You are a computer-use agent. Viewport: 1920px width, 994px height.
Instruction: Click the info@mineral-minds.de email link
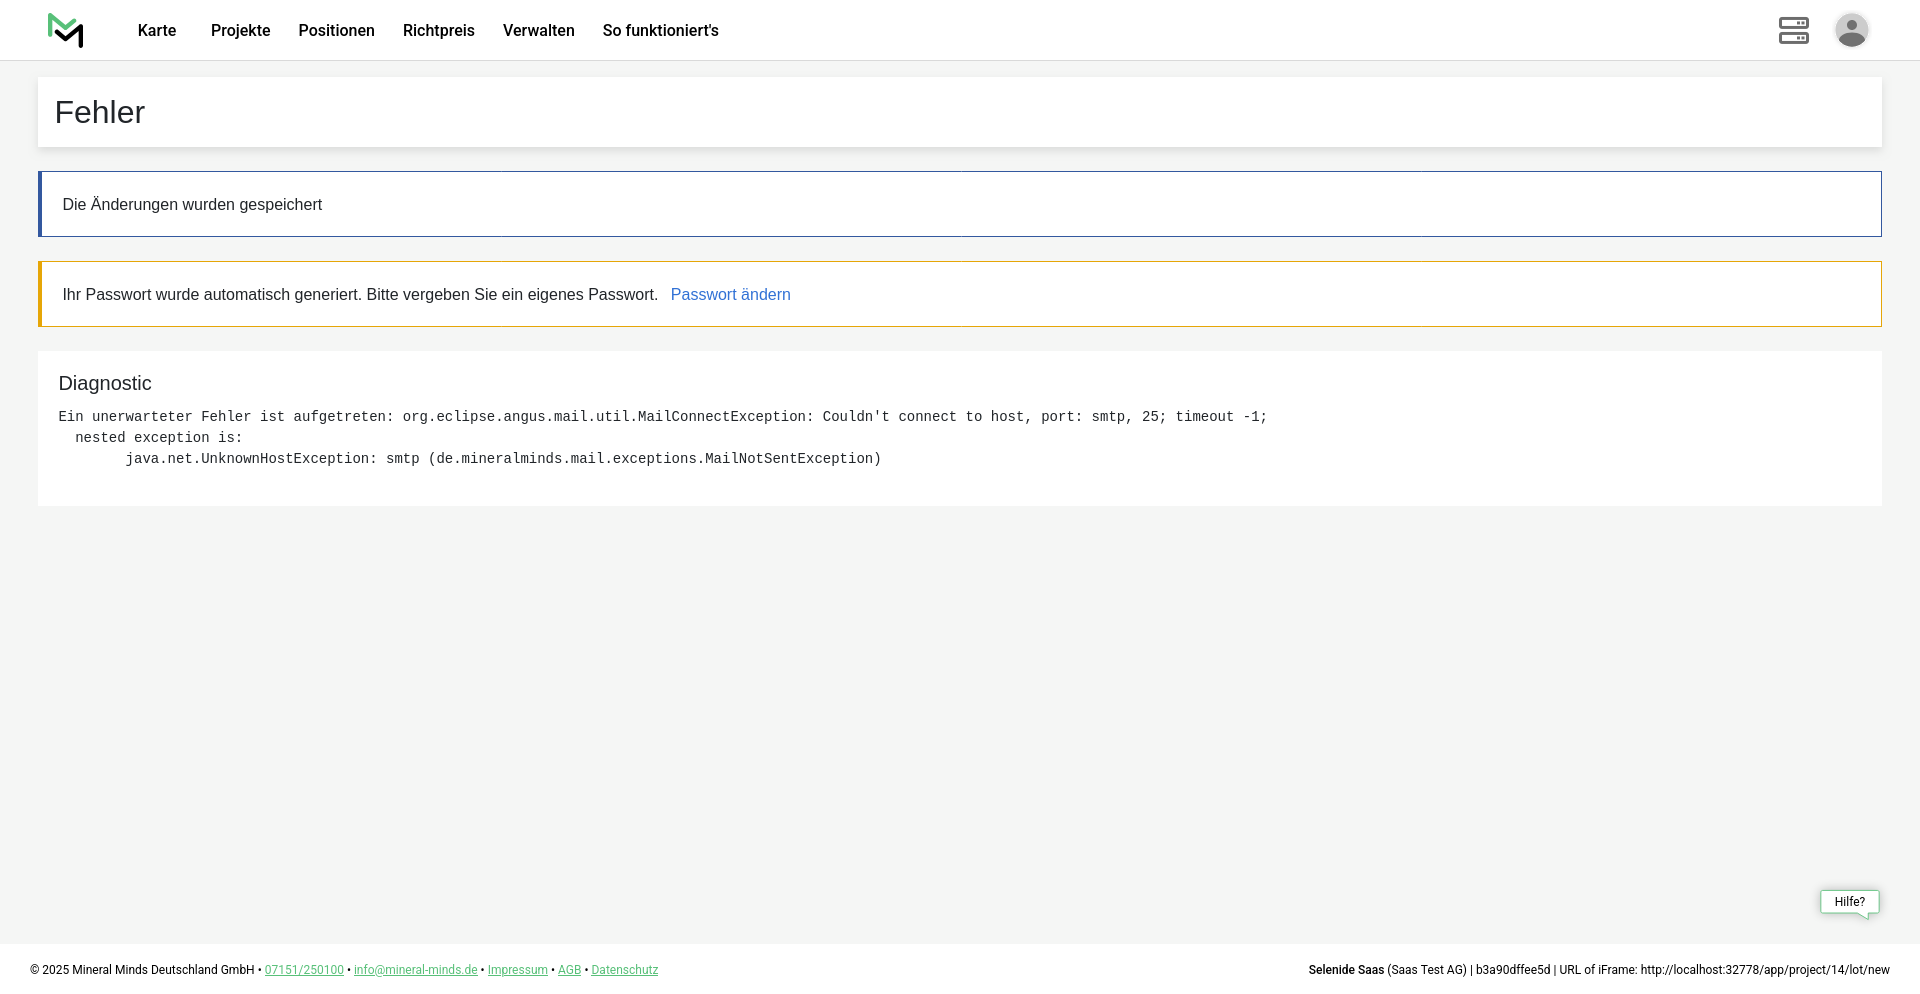tap(415, 970)
